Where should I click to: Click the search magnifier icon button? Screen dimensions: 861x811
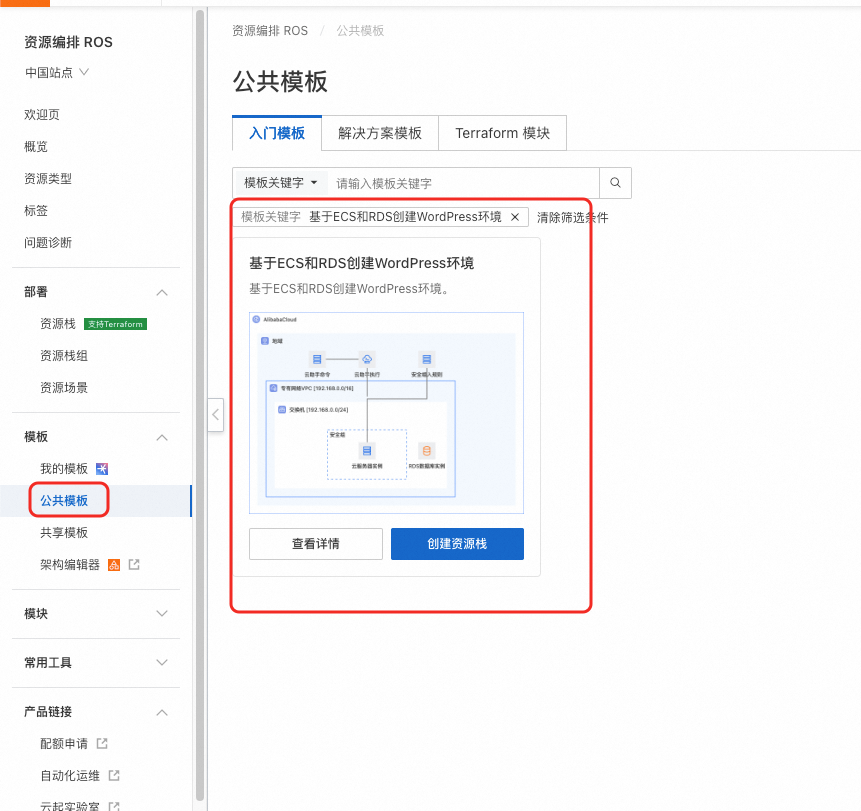(615, 183)
